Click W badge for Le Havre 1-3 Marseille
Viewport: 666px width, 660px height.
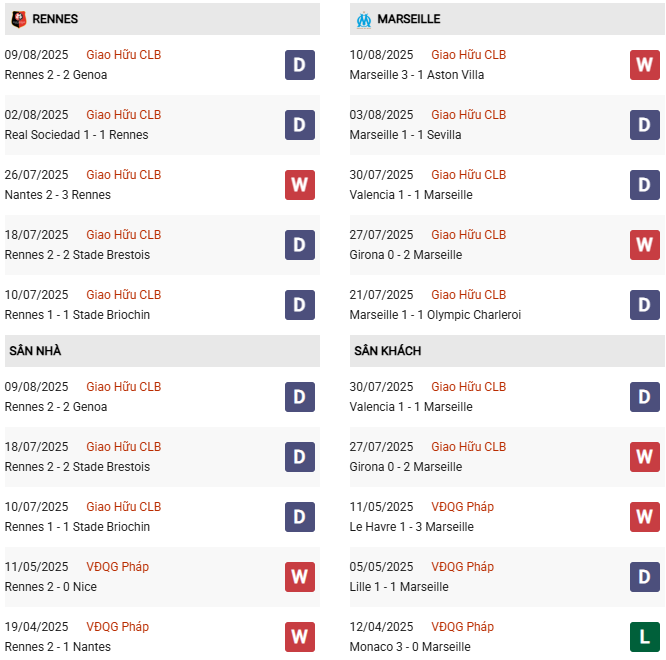(645, 517)
